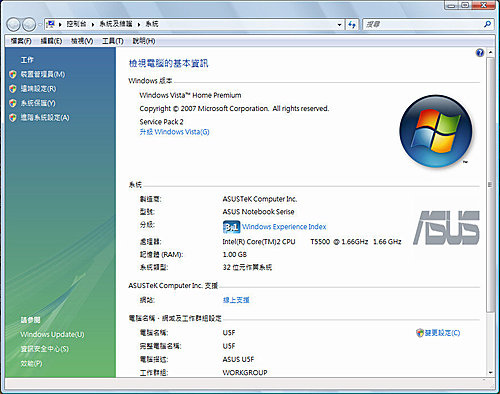This screenshot has width=500, height=394.
Task: Open the 編輯(E) menu
Action: pyautogui.click(x=51, y=41)
